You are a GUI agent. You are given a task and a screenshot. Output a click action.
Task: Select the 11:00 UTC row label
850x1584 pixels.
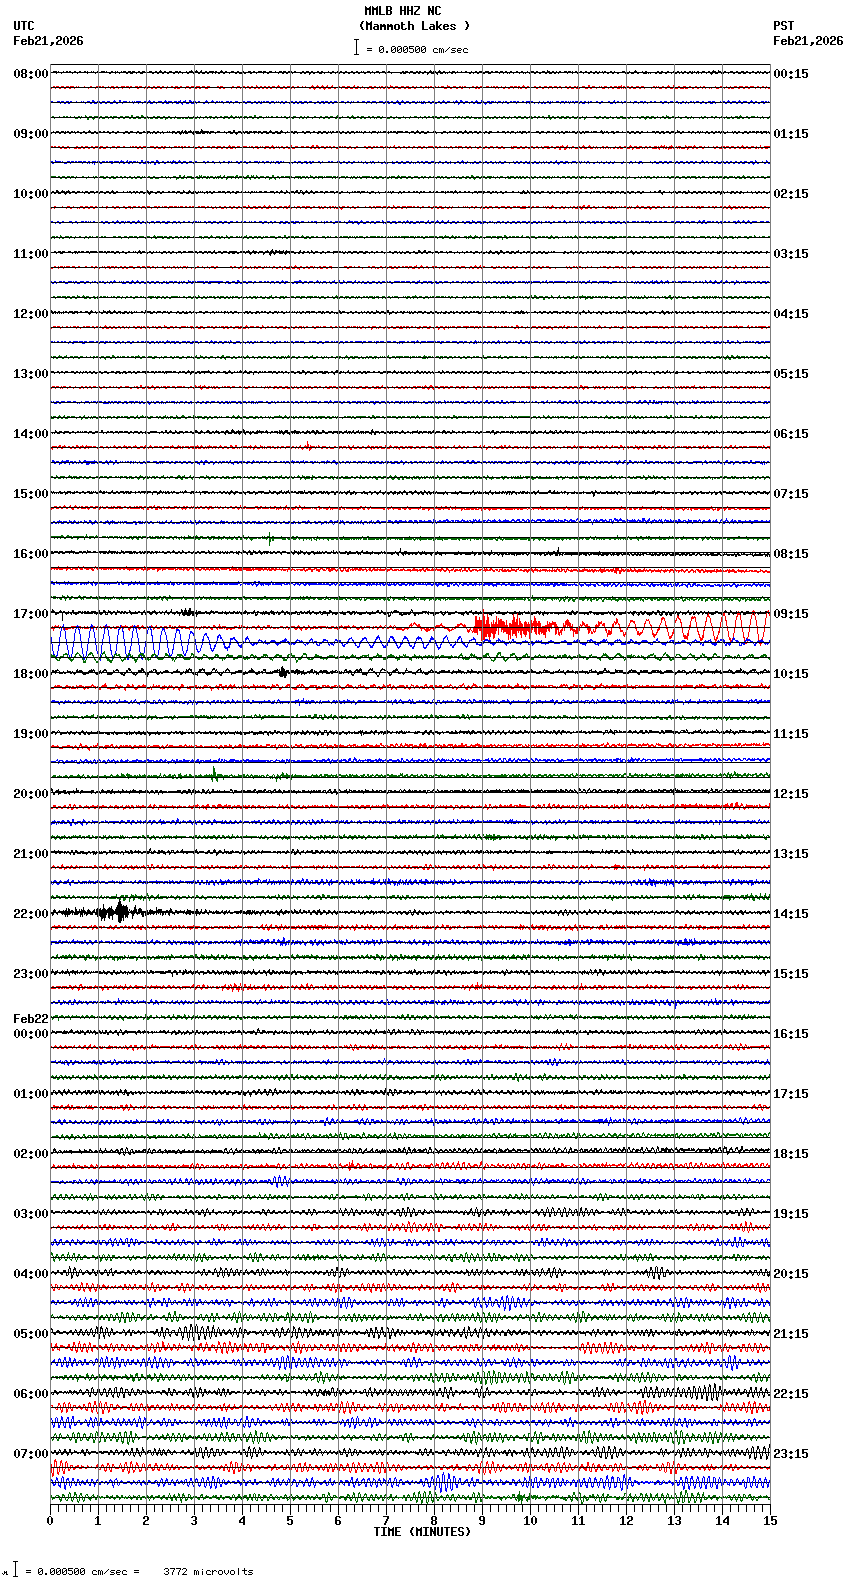[31, 254]
